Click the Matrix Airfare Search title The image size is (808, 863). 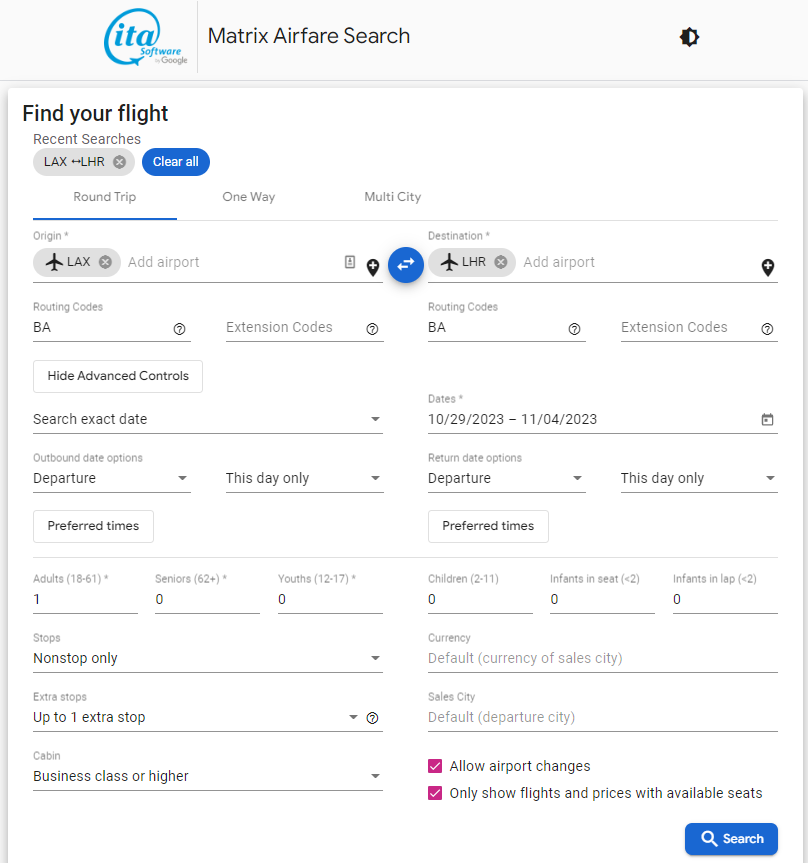pos(309,36)
